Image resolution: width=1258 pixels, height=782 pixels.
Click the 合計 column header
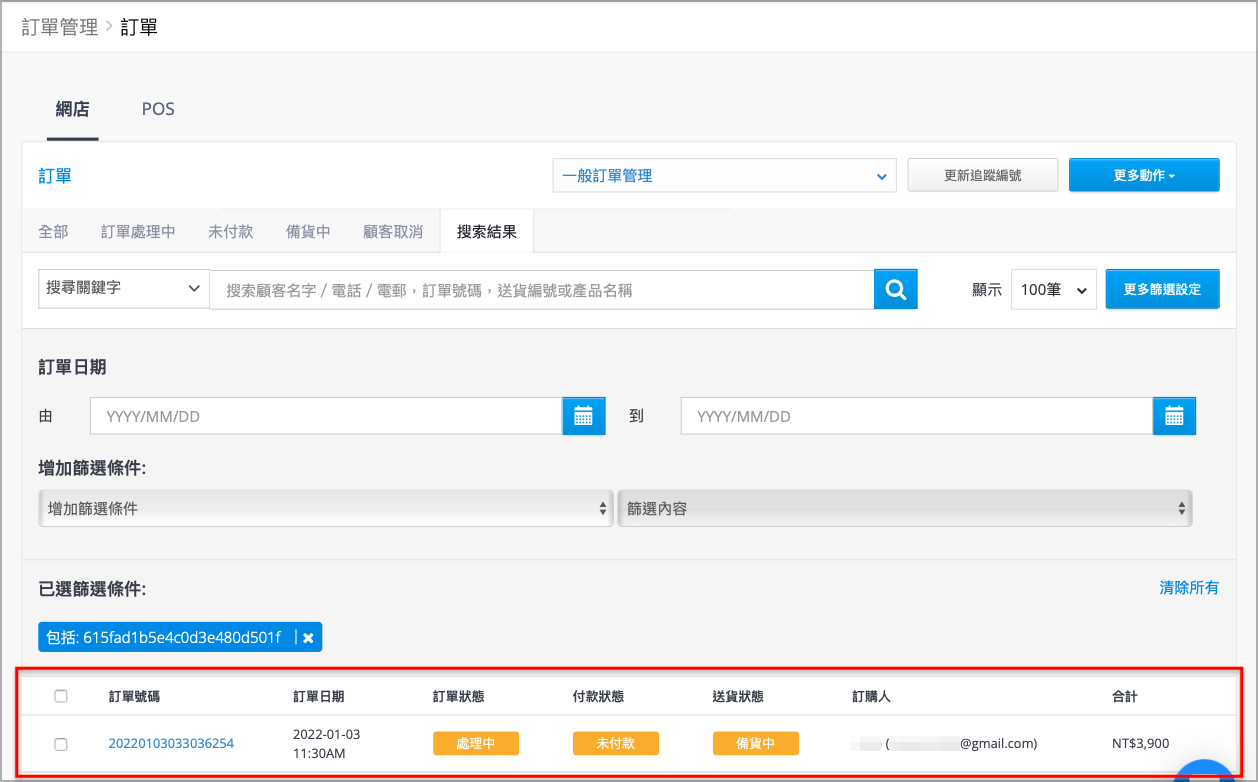tap(1124, 696)
